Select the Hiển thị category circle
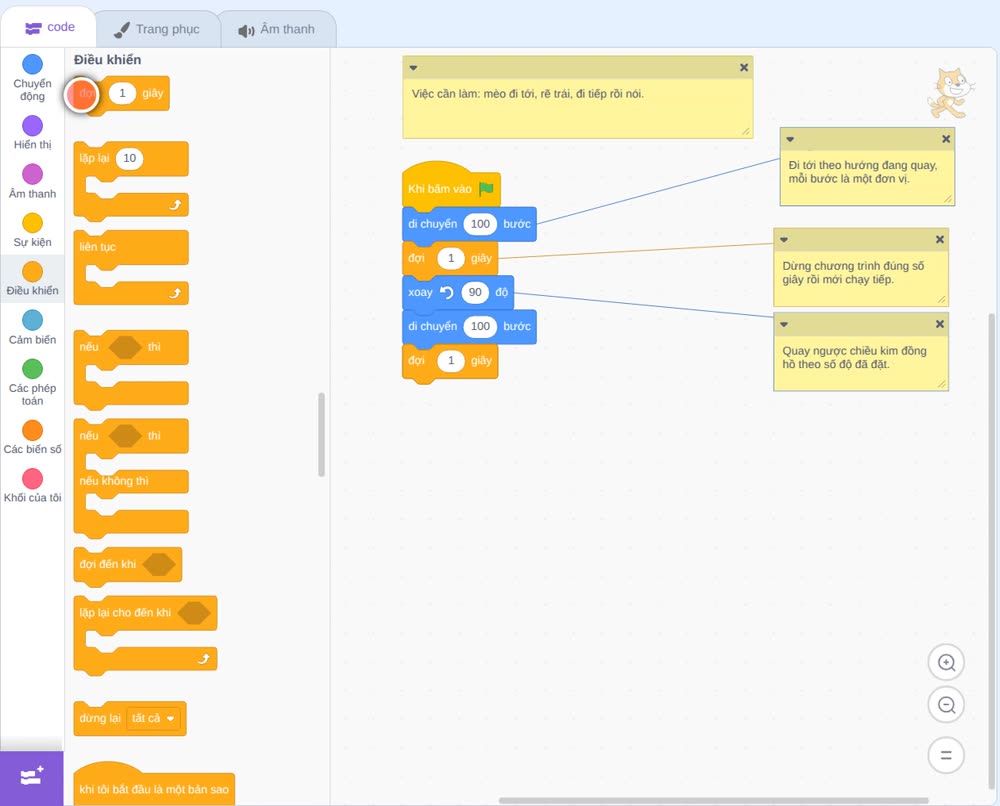This screenshot has width=1000, height=806. (33, 126)
